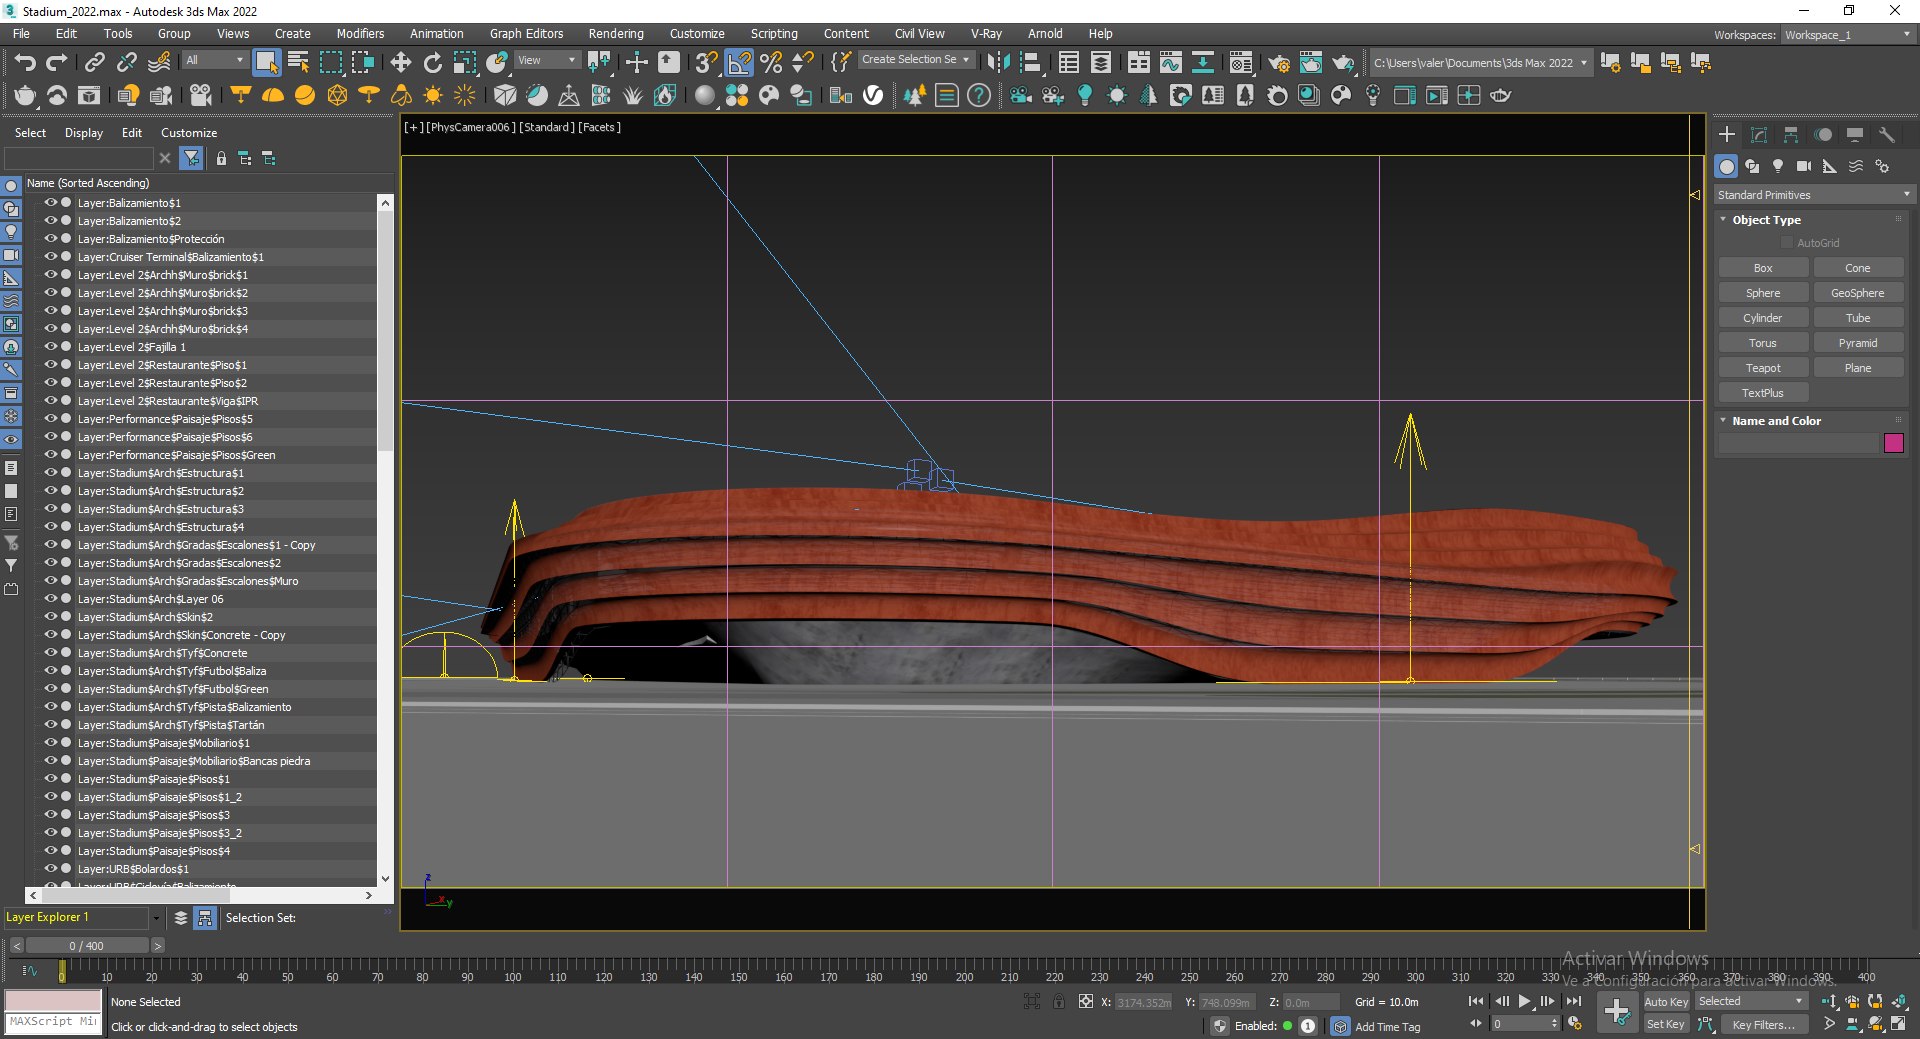
Task: Click the Align tool icon
Action: [1030, 62]
